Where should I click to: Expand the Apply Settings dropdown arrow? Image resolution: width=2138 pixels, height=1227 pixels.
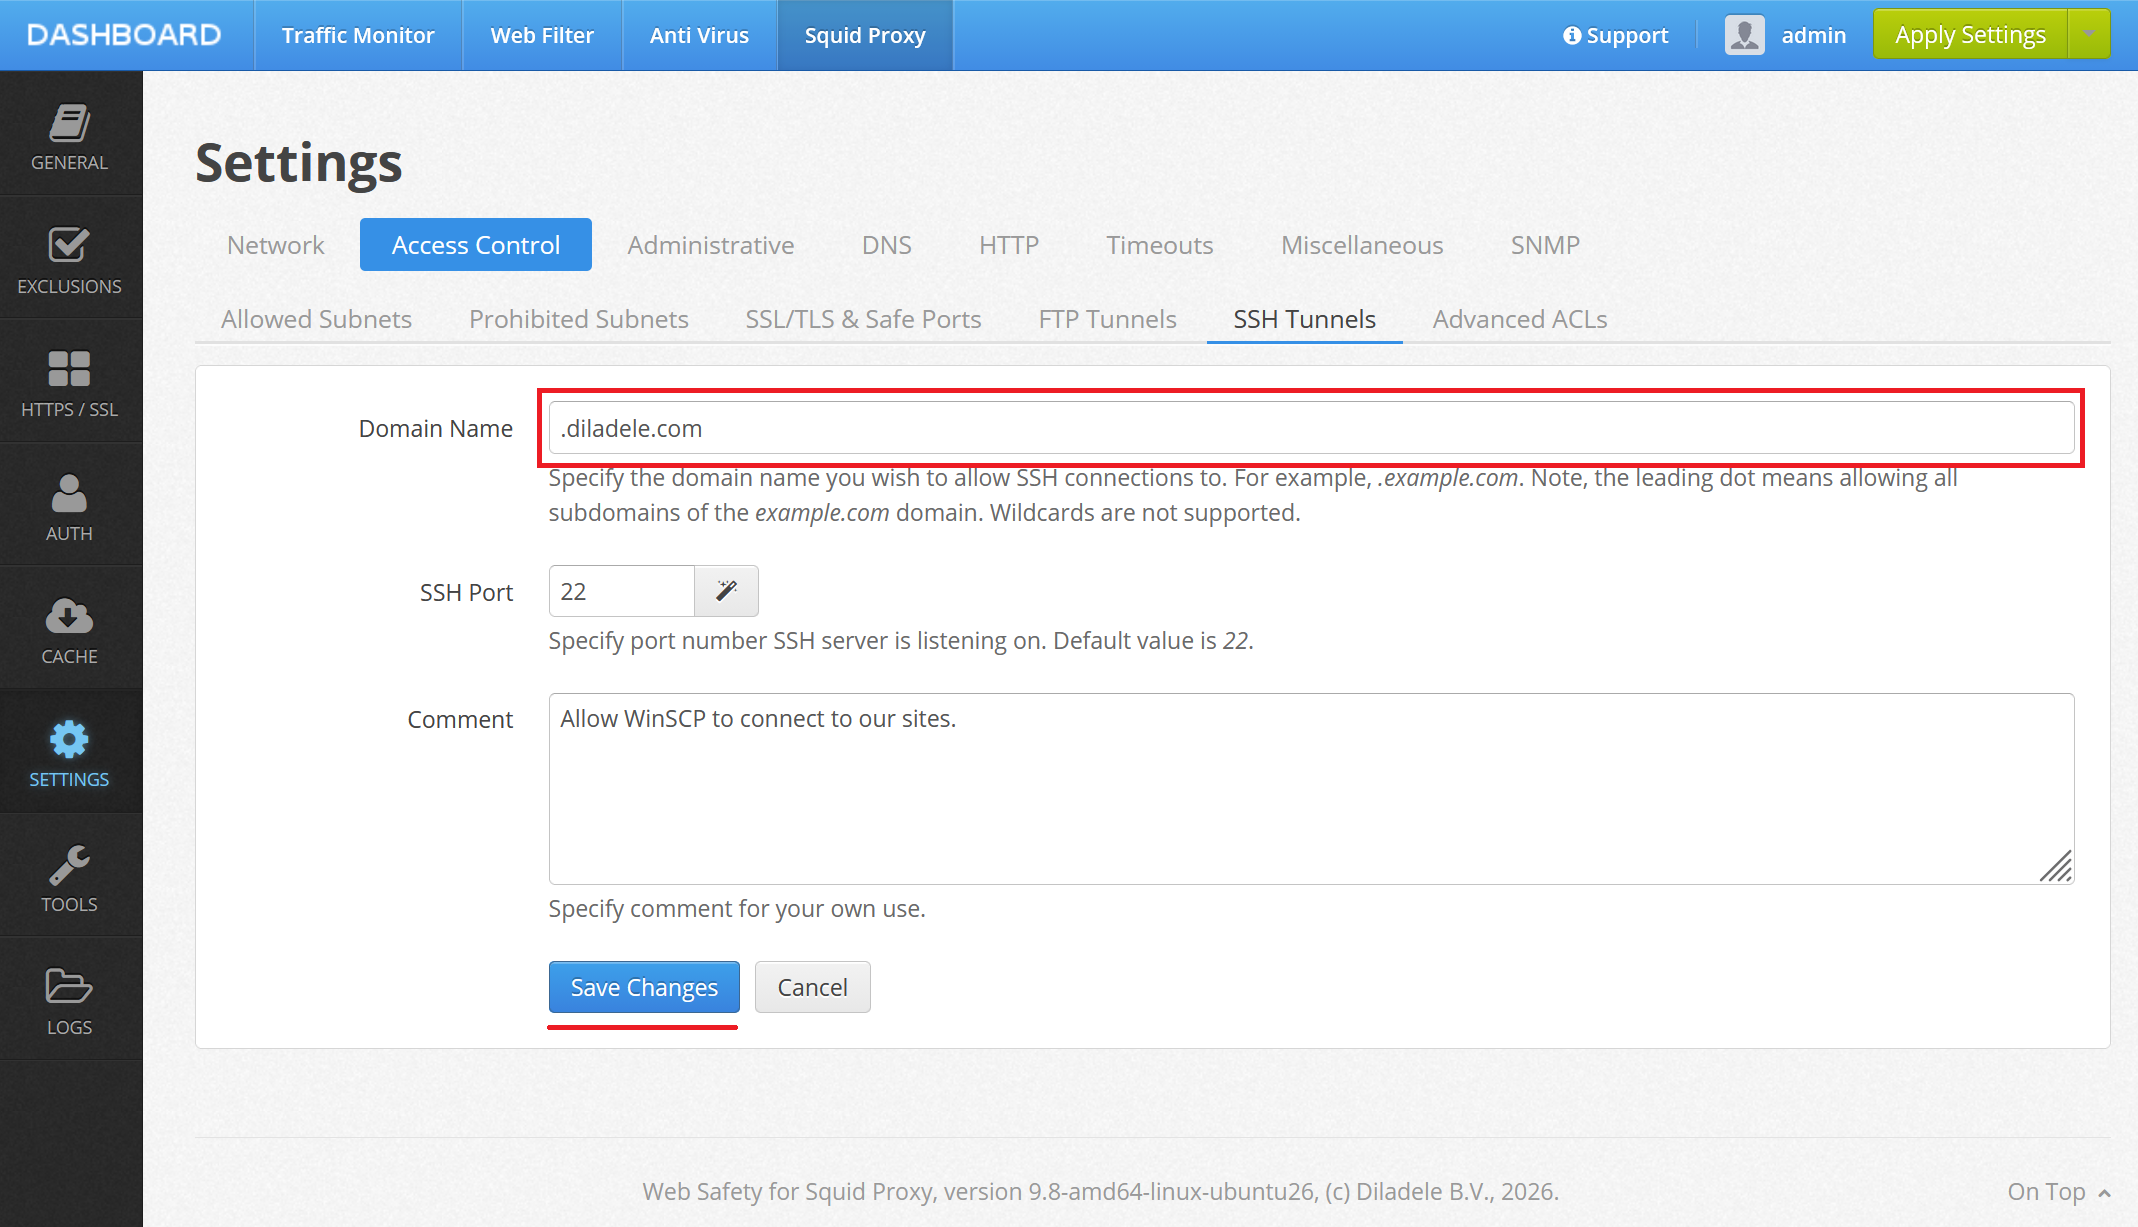click(x=2089, y=34)
